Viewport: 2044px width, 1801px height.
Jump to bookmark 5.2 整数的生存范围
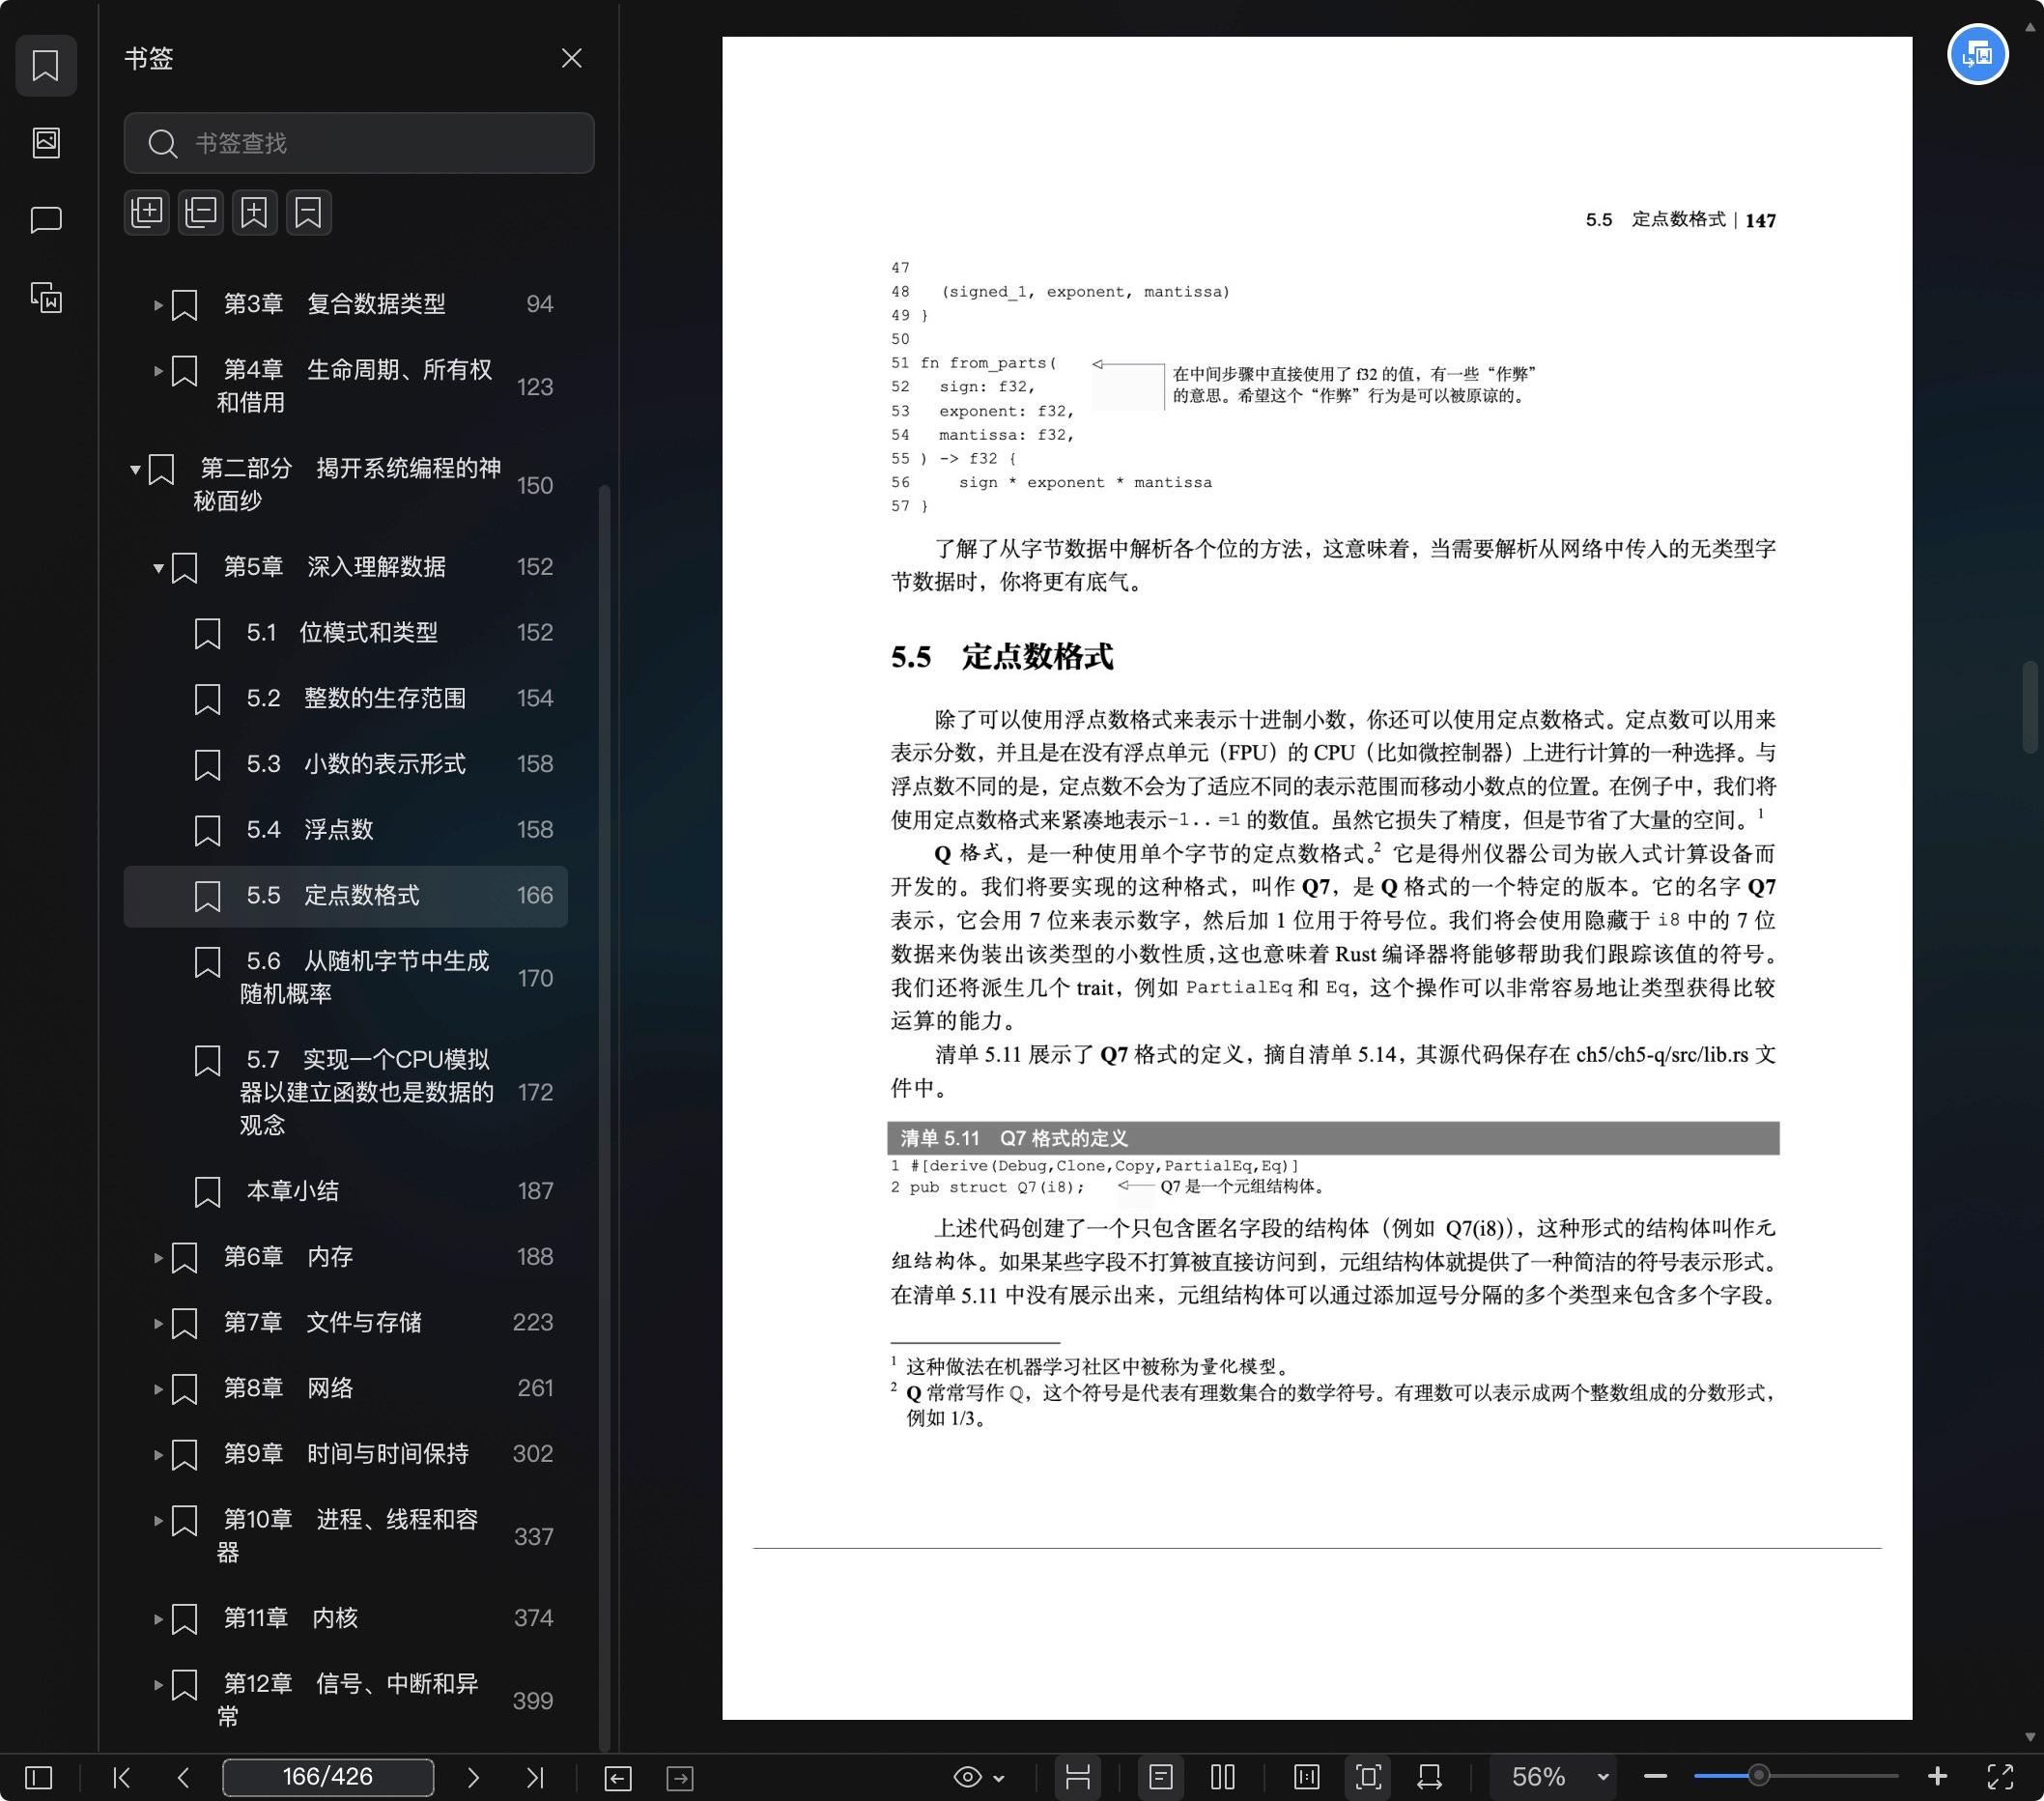[x=346, y=699]
